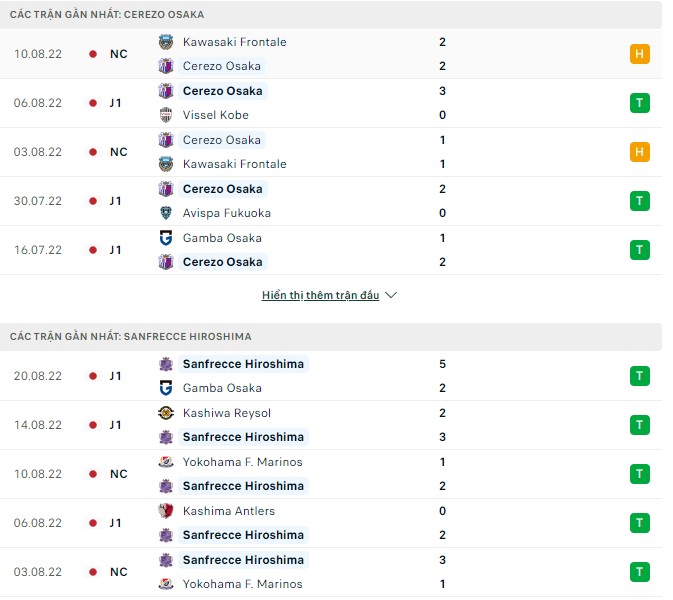The height and width of the screenshot is (600, 673).
Task: Expand chevron beside Hiển thị thêm trận đấu
Action: pyautogui.click(x=391, y=296)
